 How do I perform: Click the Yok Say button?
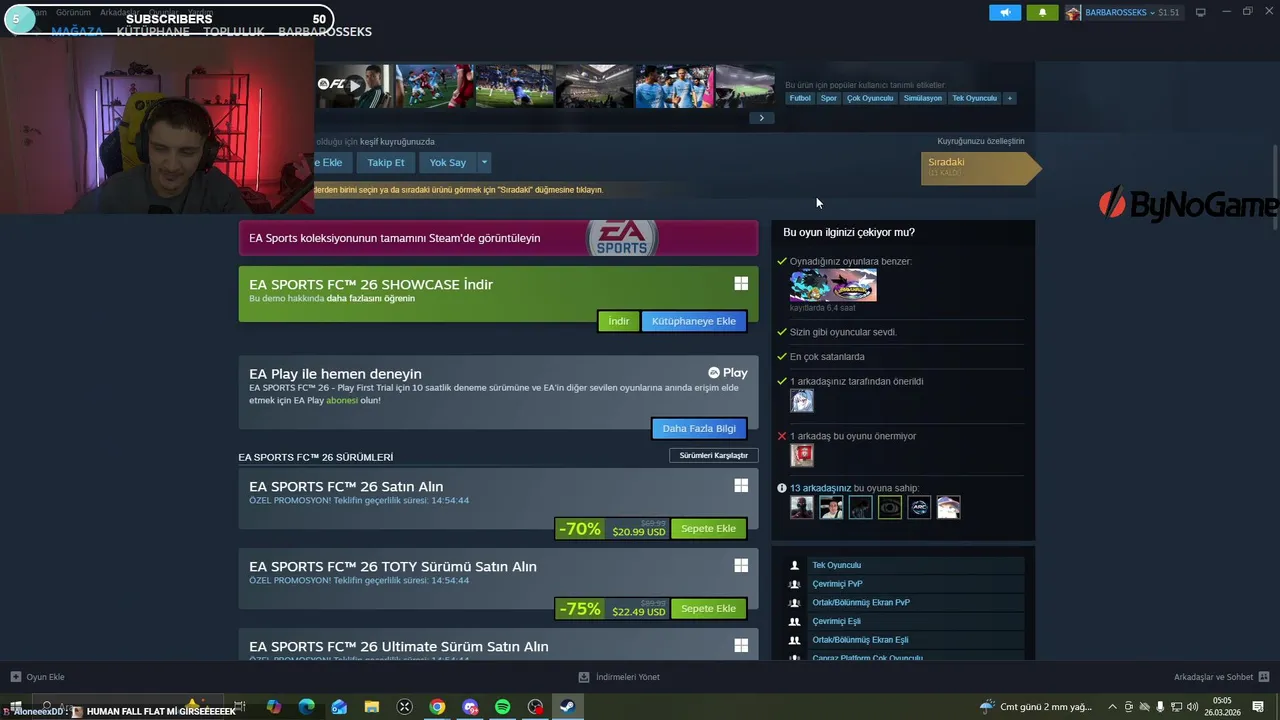point(448,162)
